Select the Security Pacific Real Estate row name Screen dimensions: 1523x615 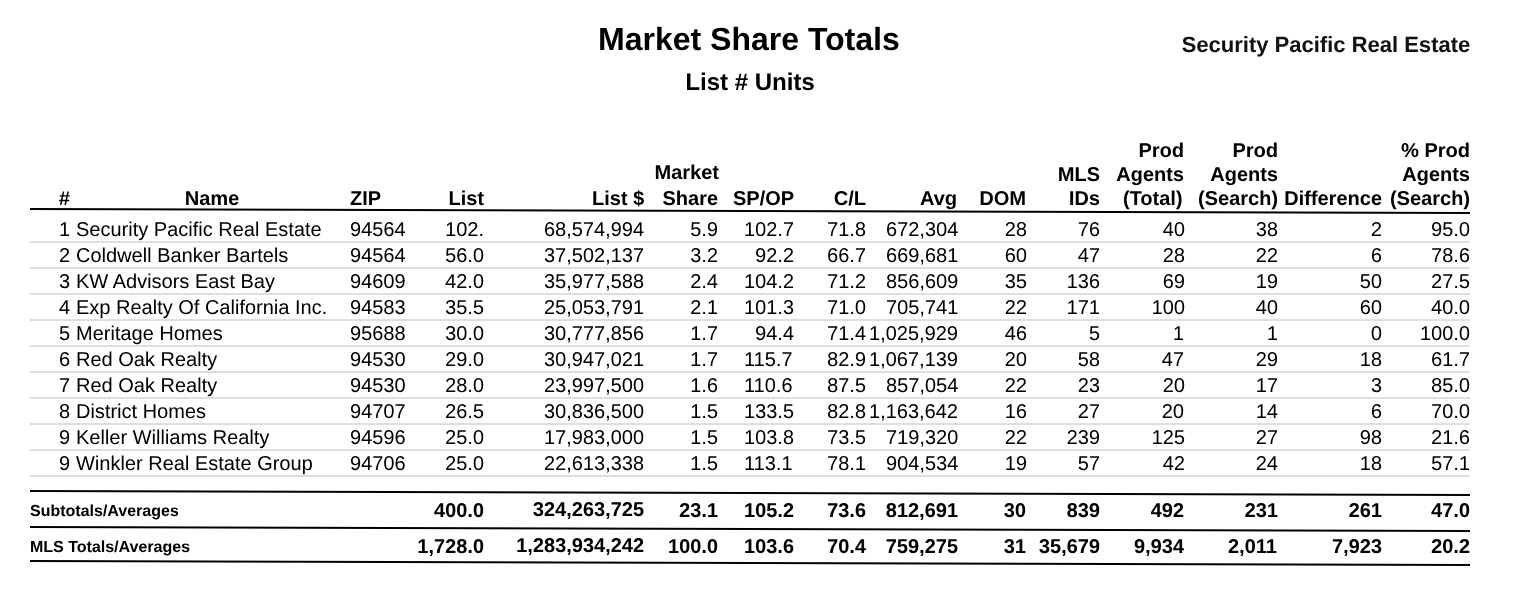(x=199, y=229)
